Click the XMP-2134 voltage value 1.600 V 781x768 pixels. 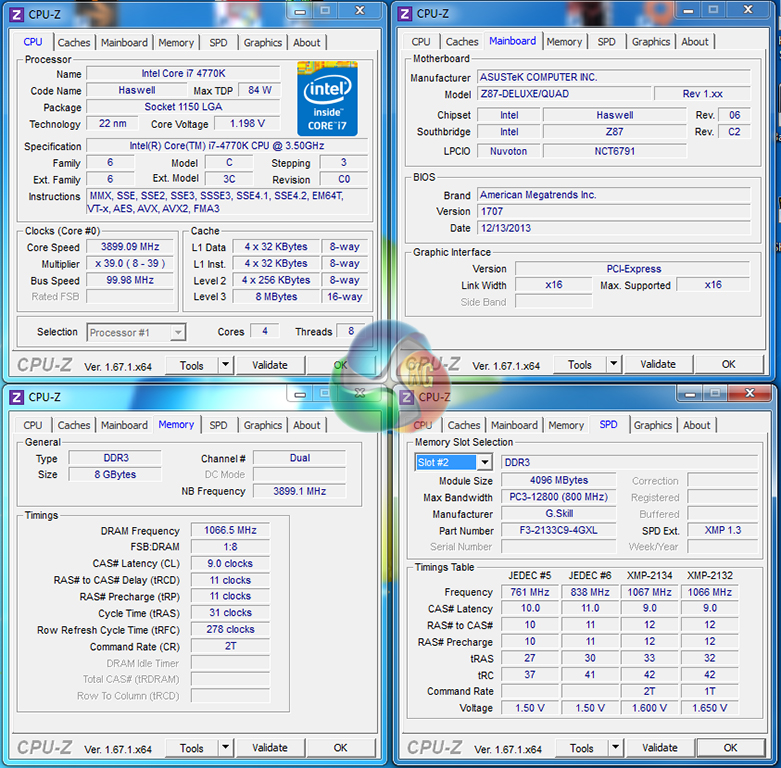(650, 708)
